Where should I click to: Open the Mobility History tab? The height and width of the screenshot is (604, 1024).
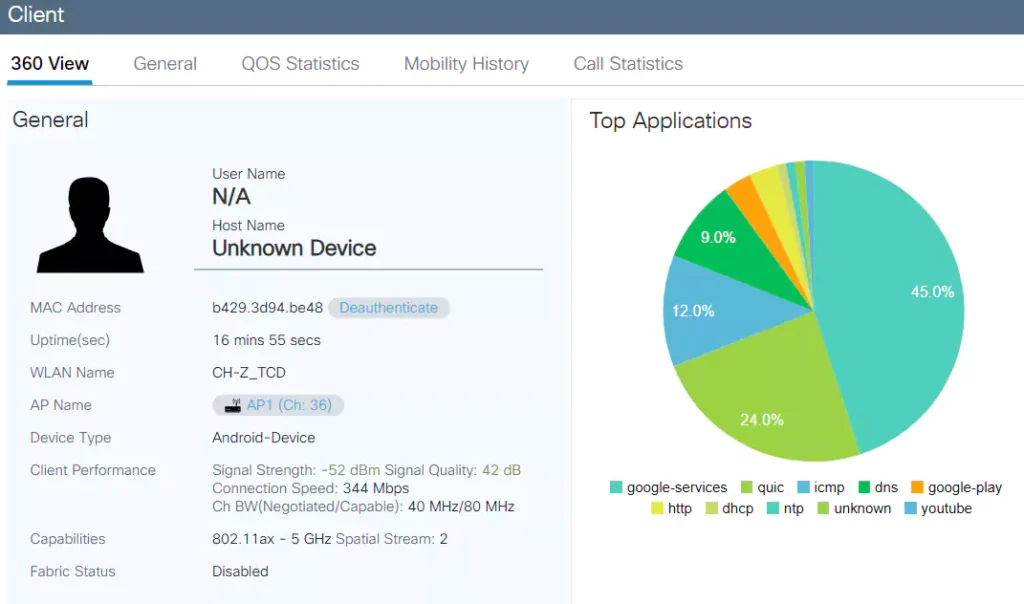tap(466, 64)
